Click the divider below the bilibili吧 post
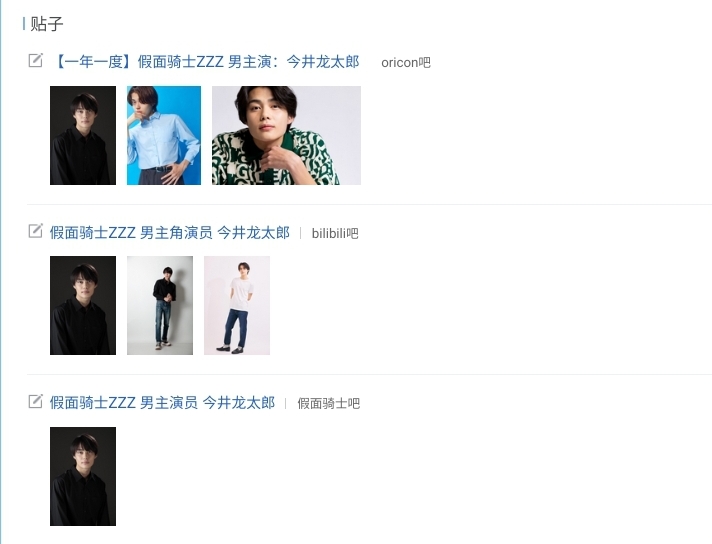Image resolution: width=712 pixels, height=544 pixels. click(369, 375)
